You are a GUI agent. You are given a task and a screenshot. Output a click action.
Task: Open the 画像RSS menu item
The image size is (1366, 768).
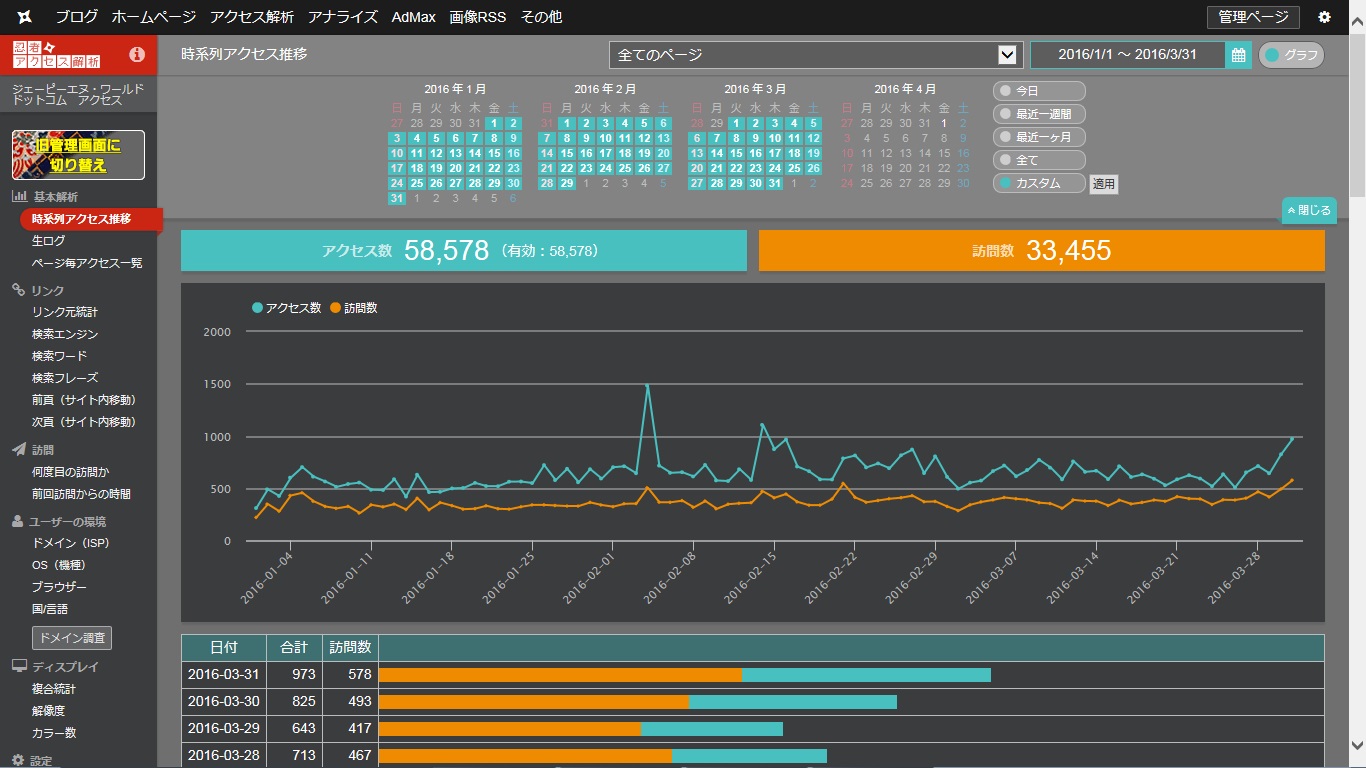478,17
